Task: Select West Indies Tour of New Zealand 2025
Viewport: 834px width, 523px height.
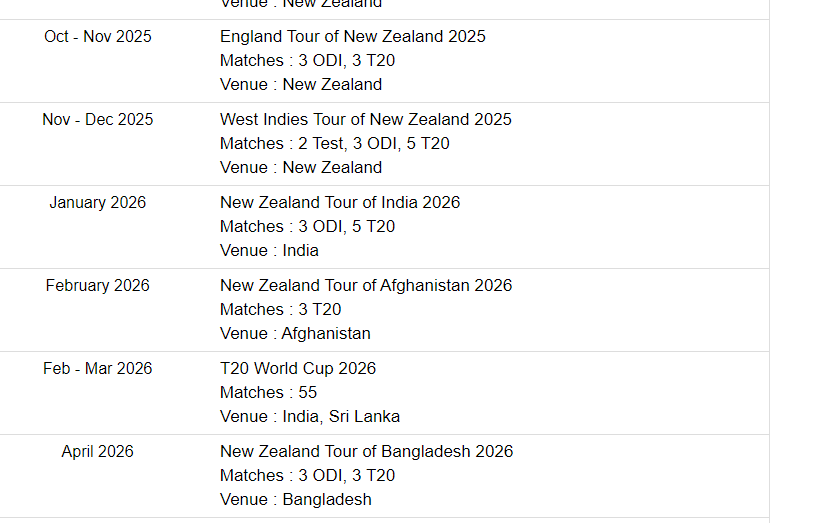Action: 365,120
